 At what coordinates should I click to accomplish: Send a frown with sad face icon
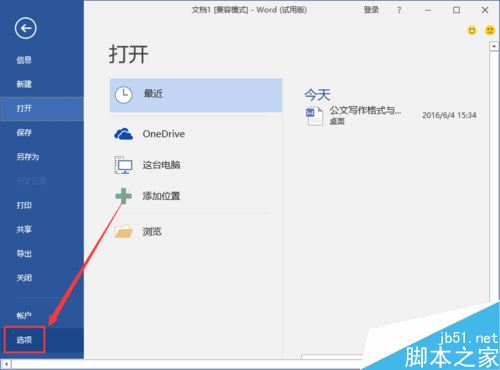490,31
